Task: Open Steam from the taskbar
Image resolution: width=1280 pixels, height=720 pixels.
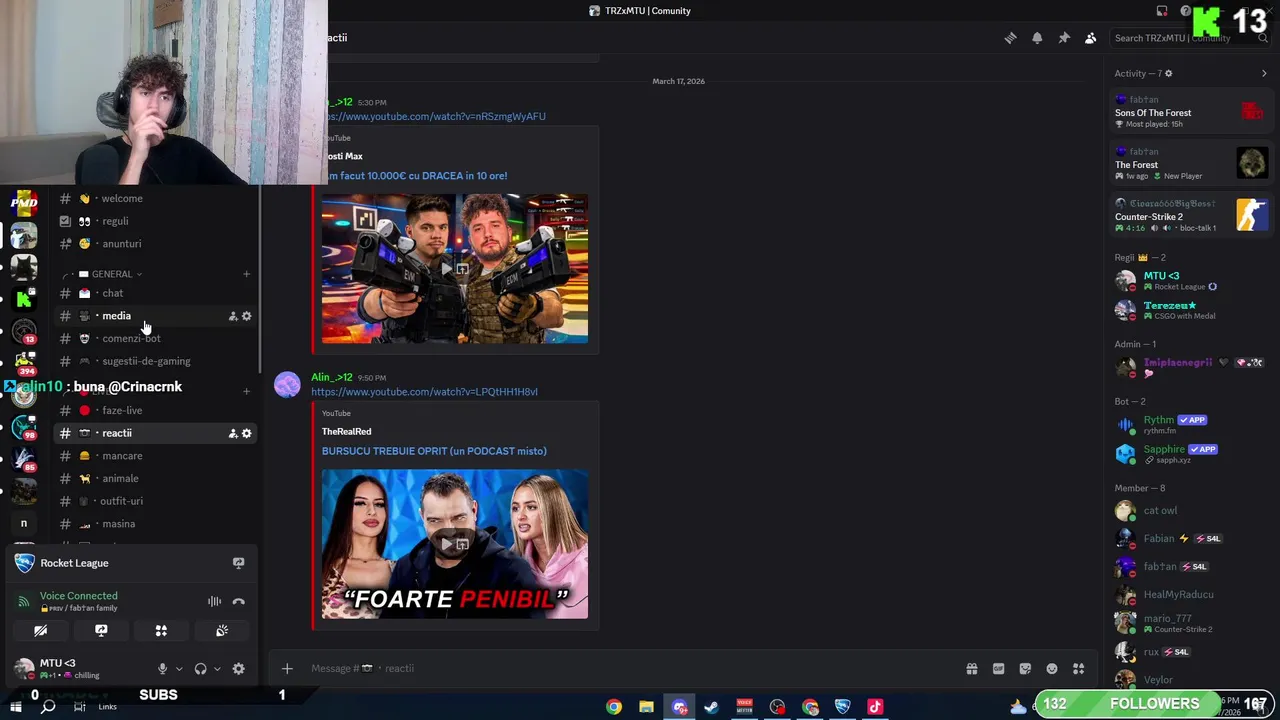Action: 711,707
